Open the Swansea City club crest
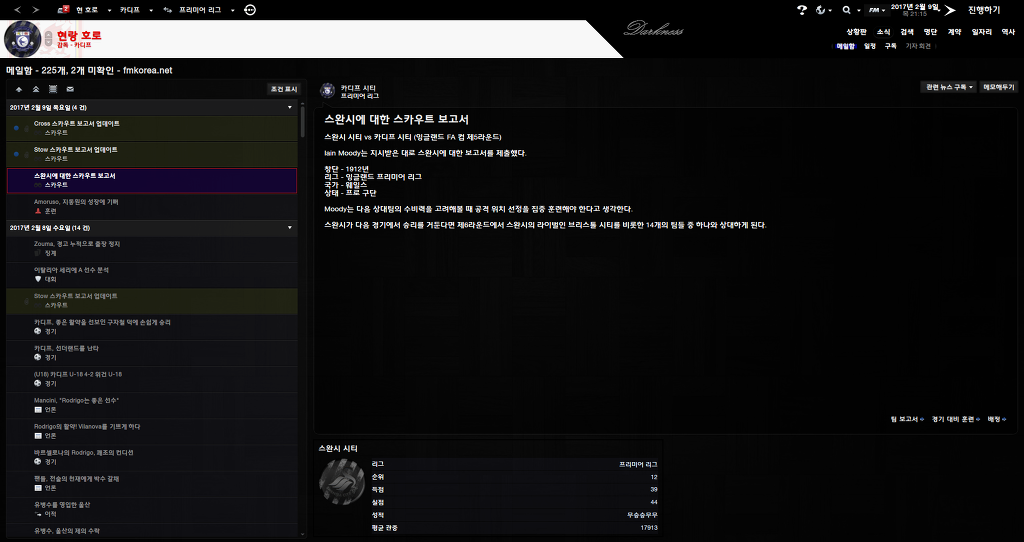Viewport: 1024px width, 542px height. tap(340, 484)
